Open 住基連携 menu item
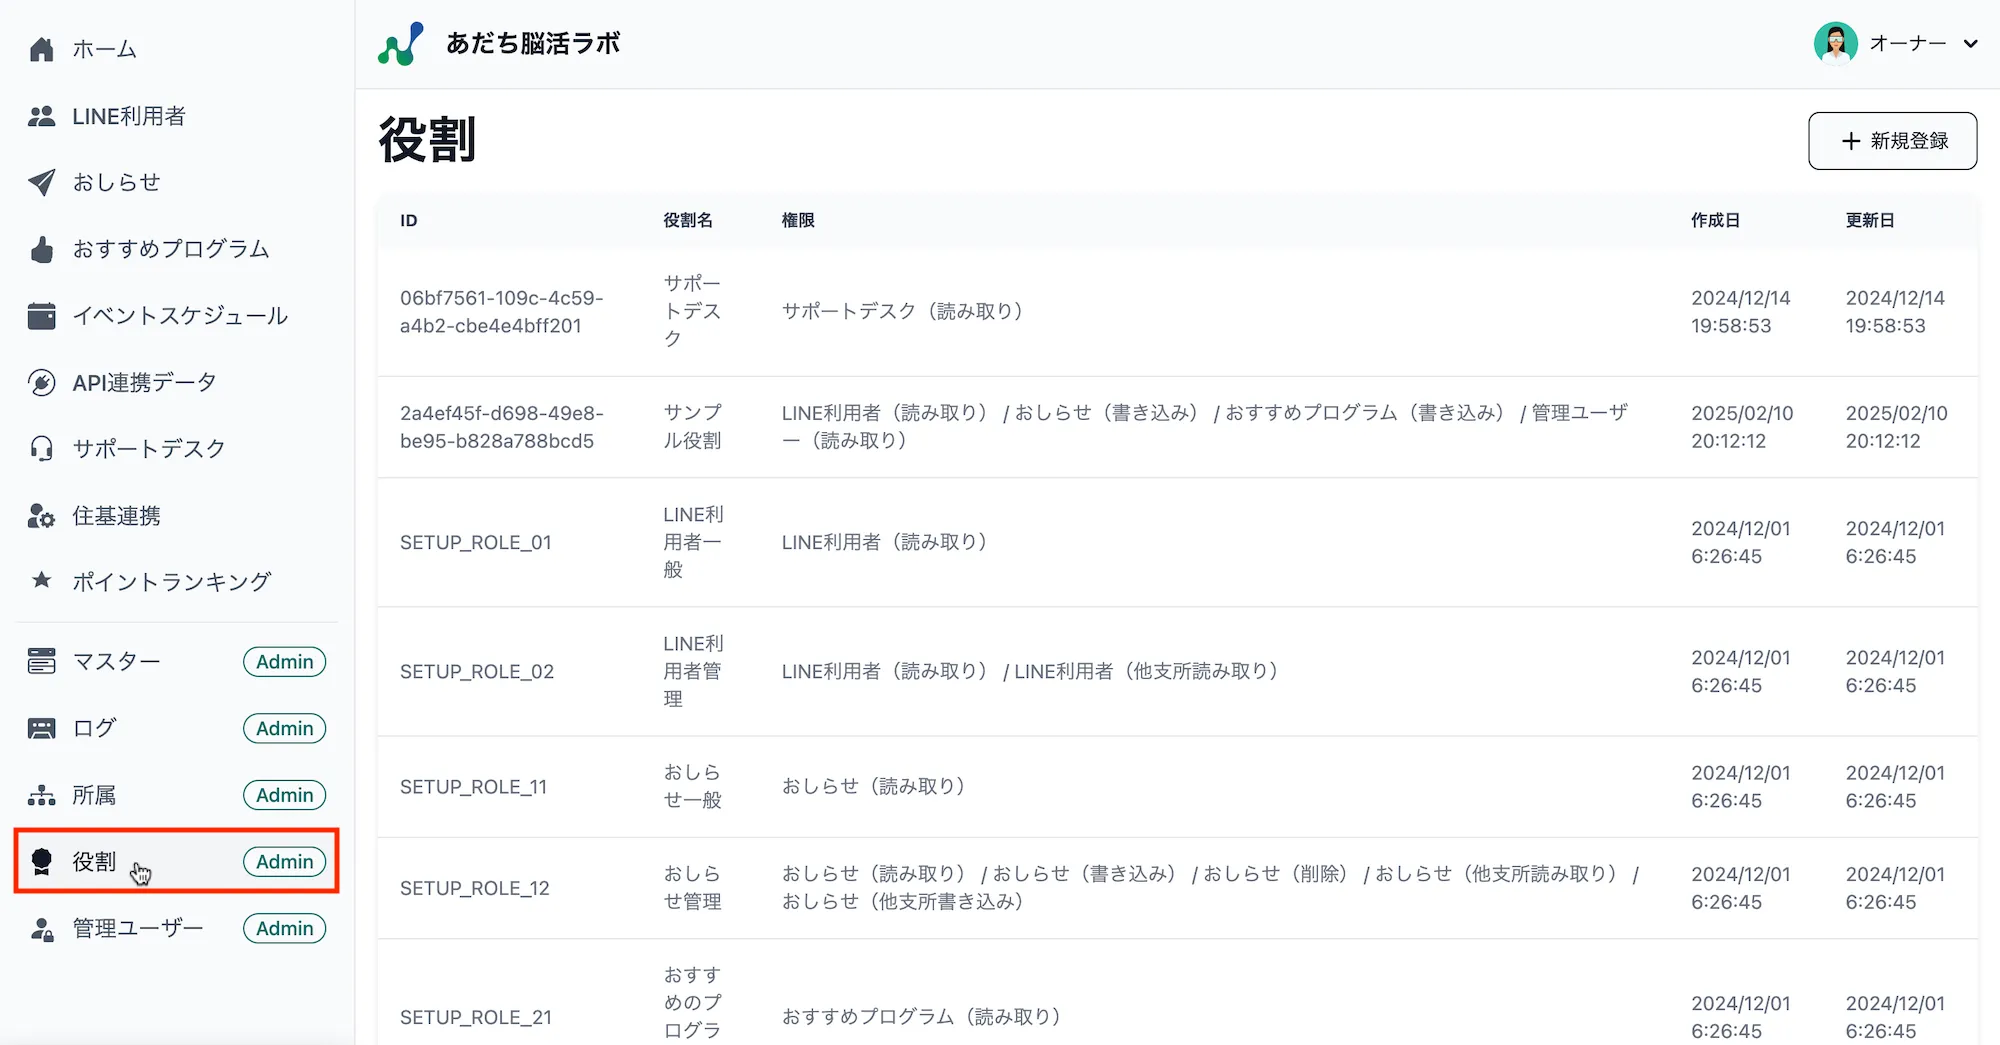 coord(116,516)
